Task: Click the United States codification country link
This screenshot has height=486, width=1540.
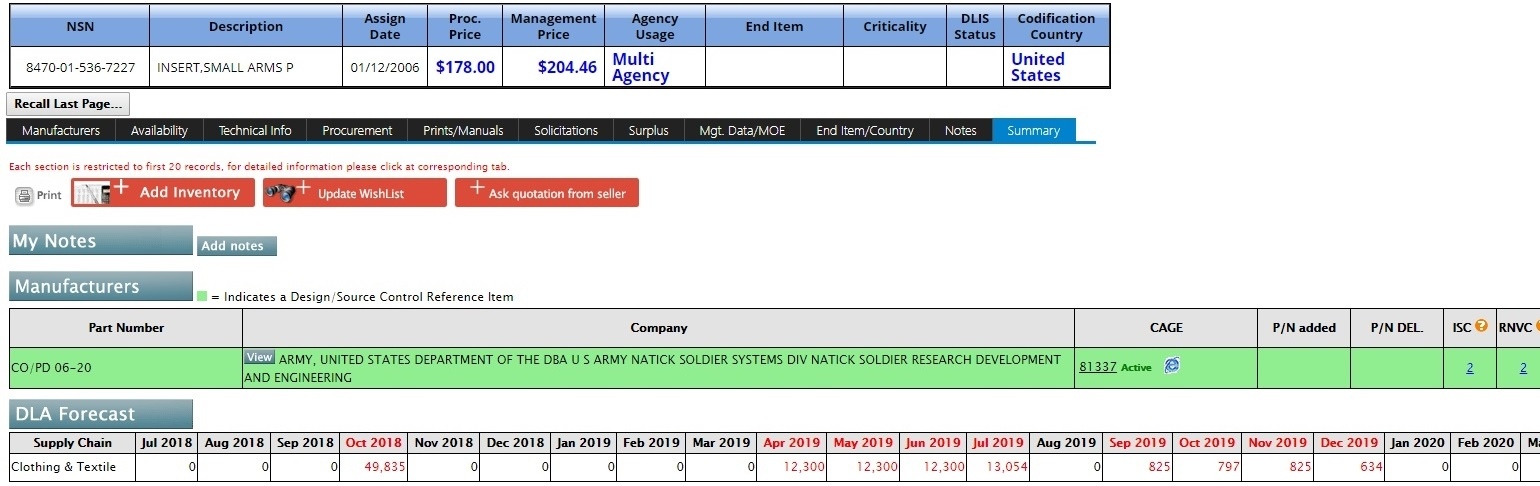Action: [x=1037, y=67]
